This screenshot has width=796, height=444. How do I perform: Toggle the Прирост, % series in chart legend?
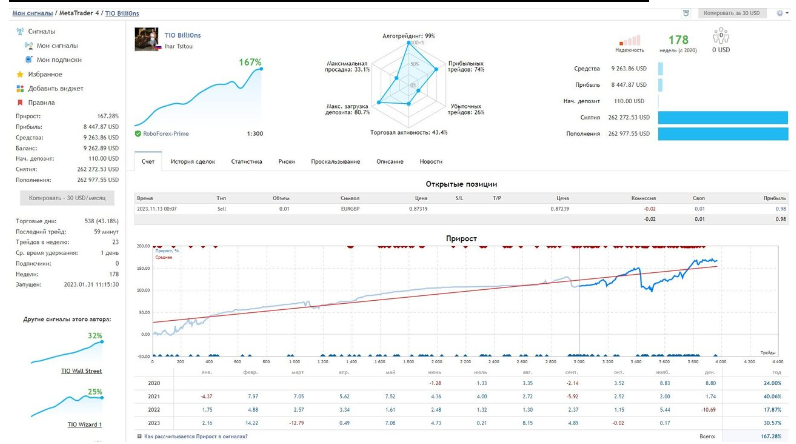(167, 251)
